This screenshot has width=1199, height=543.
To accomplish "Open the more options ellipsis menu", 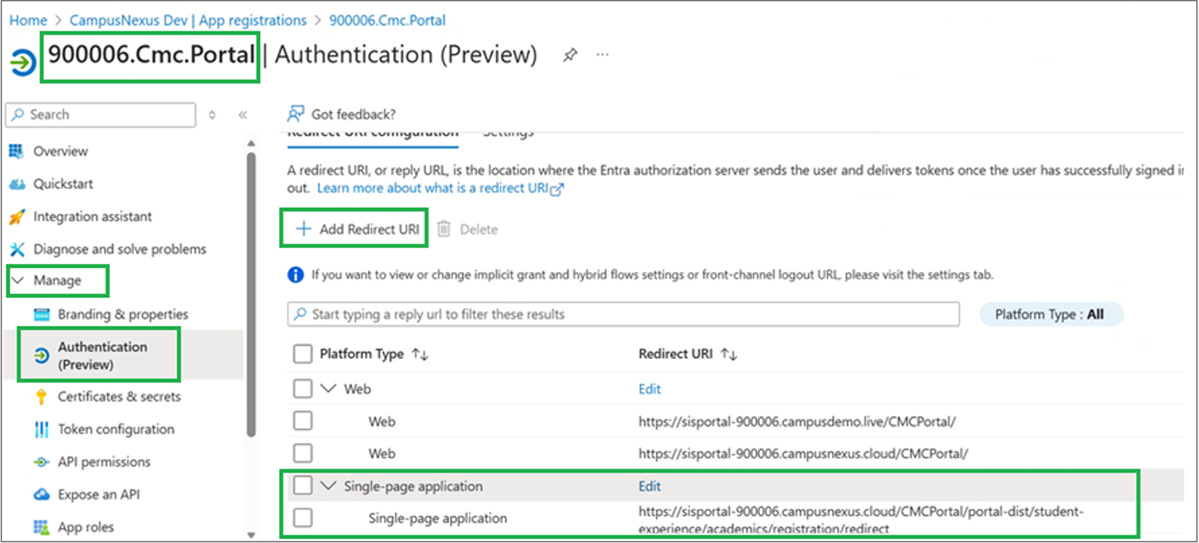I will 603,55.
